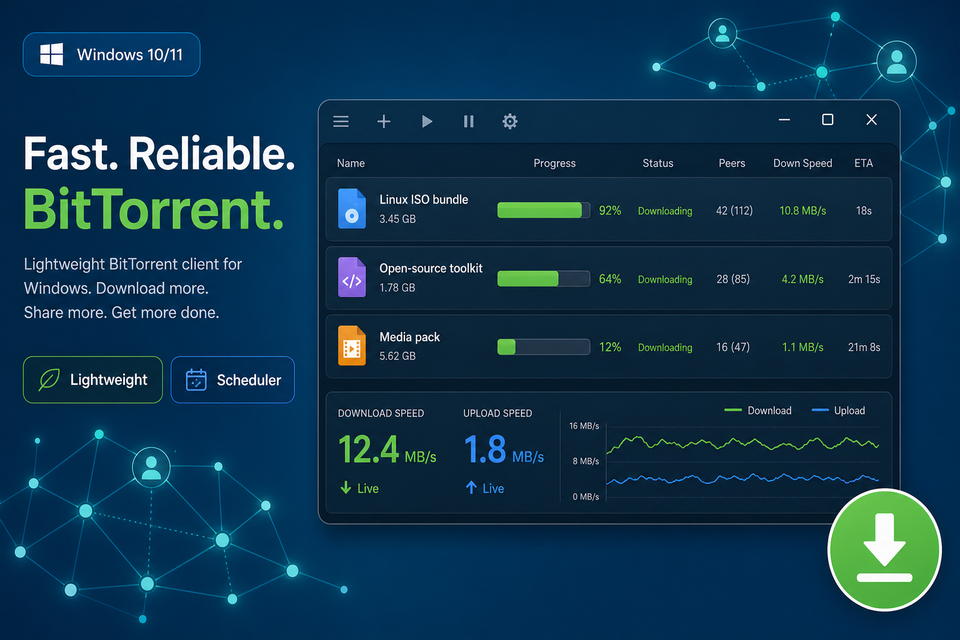Click the 16 (47) peers value
Image resolution: width=960 pixels, height=640 pixels.
(x=733, y=347)
